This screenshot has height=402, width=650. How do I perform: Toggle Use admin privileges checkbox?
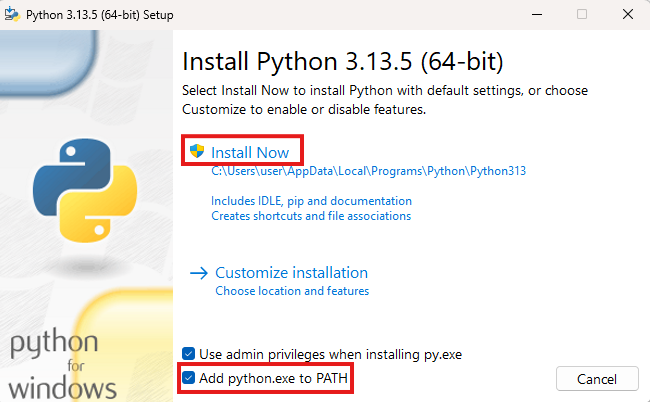pos(189,354)
